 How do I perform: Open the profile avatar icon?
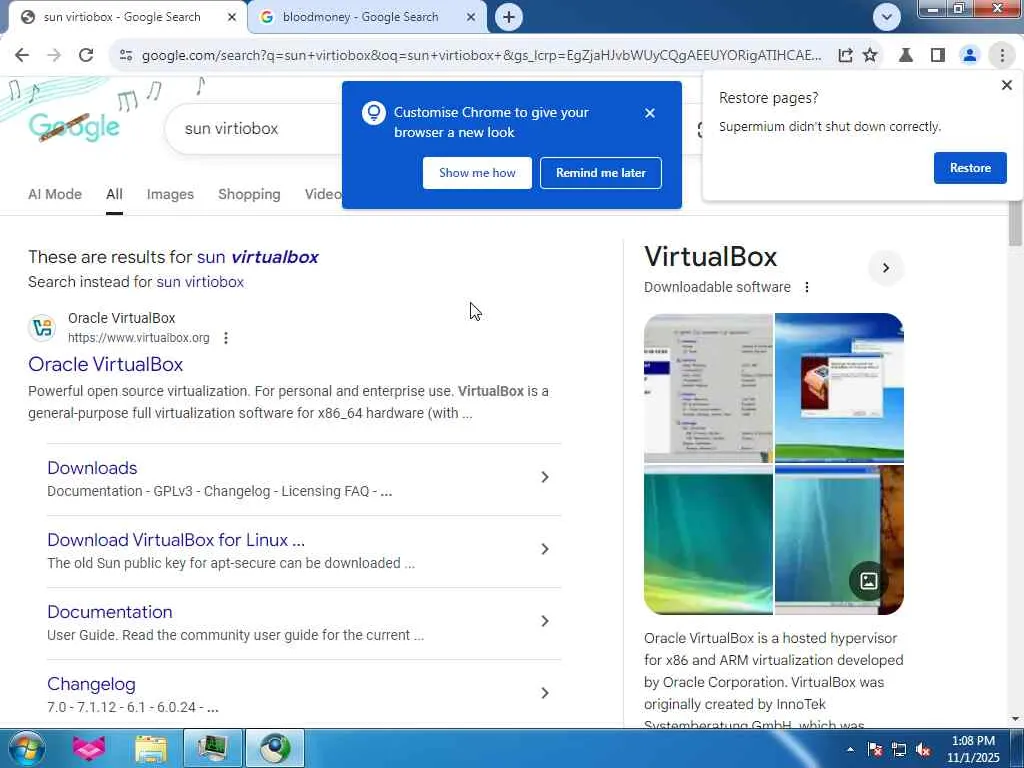(x=970, y=56)
